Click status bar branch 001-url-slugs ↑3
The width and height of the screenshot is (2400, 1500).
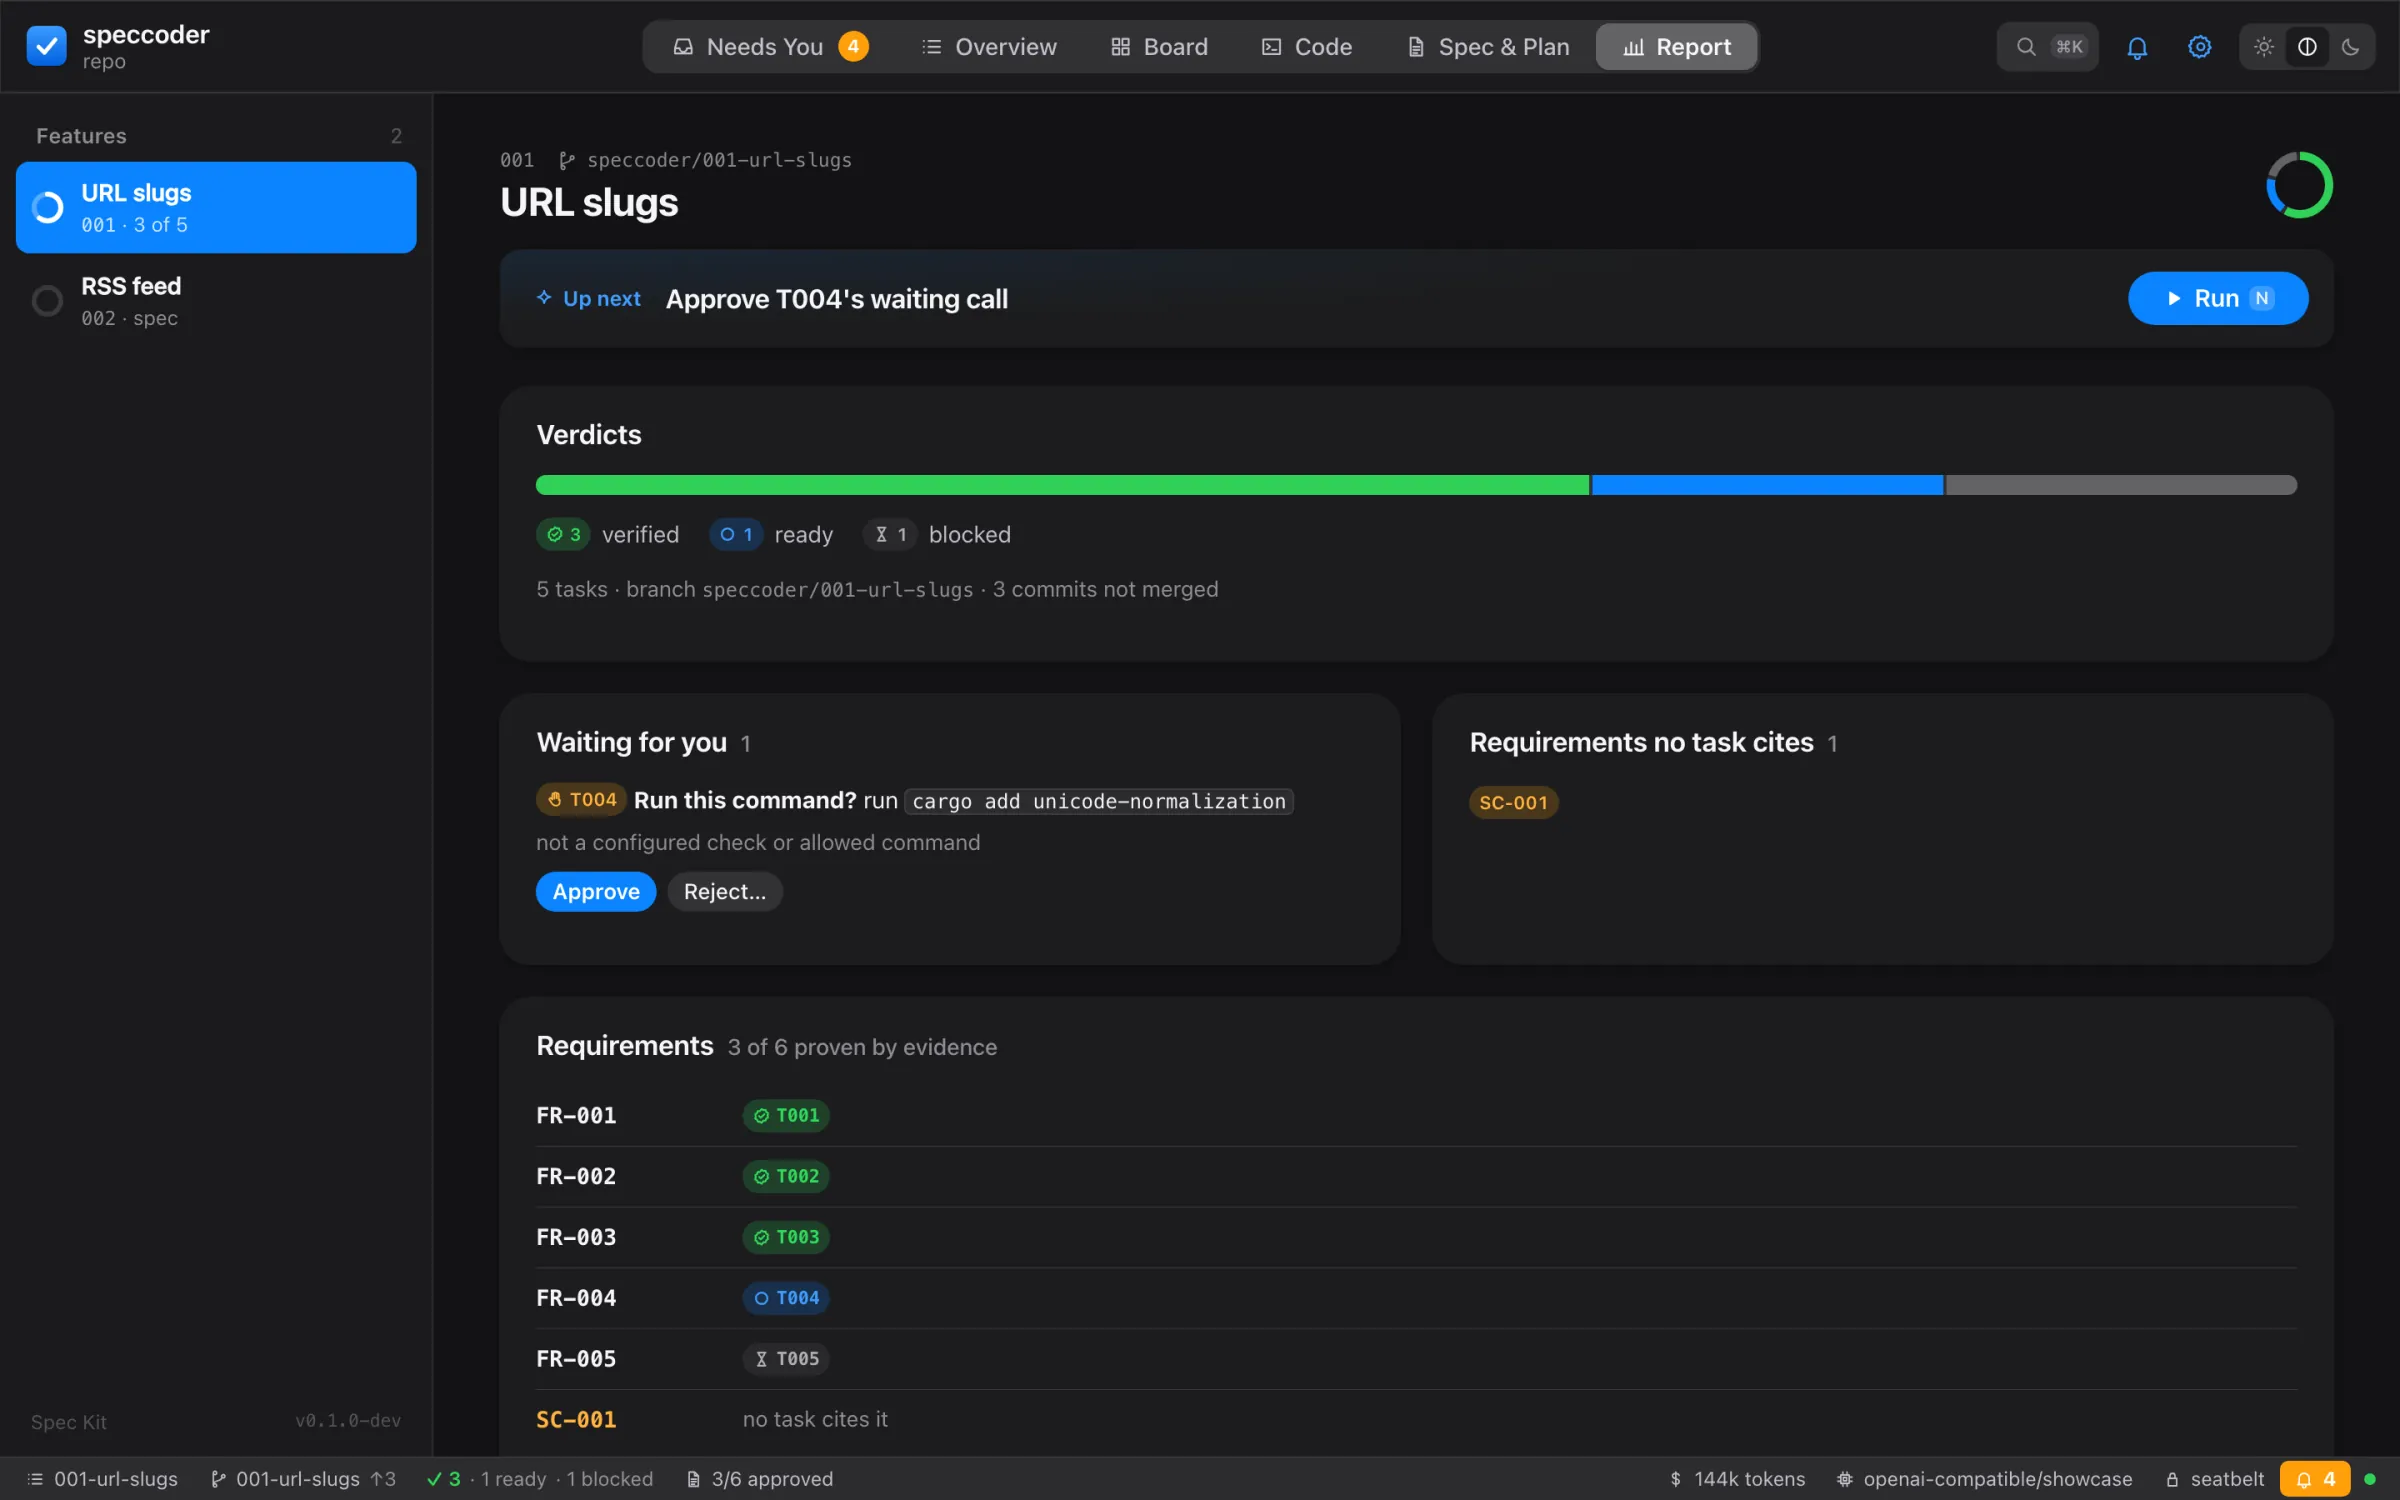coord(303,1479)
